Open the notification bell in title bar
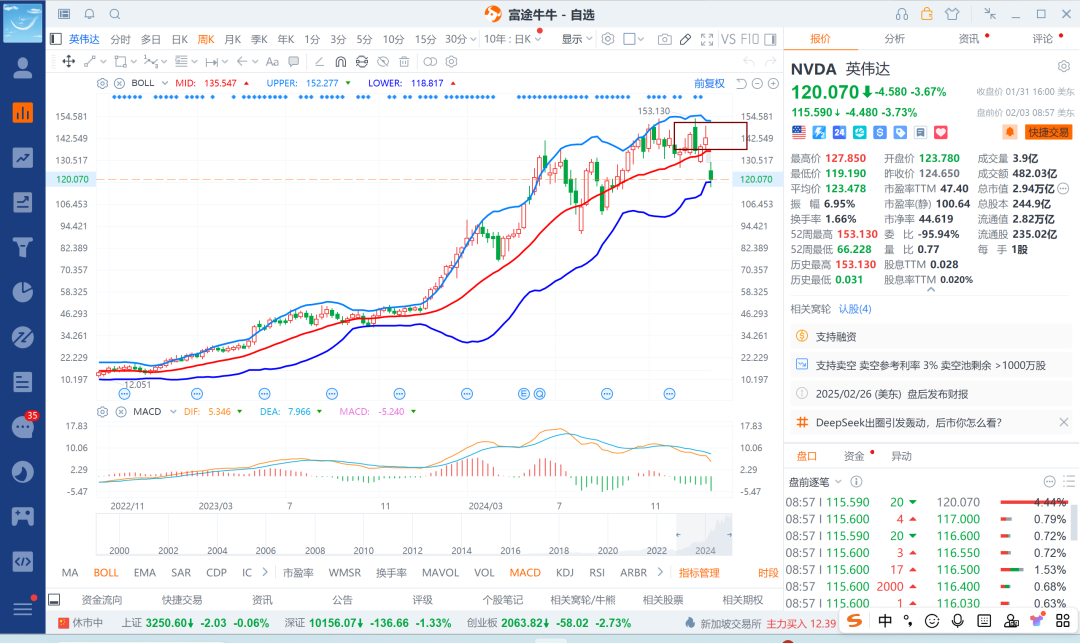The height and width of the screenshot is (643, 1080). (90, 14)
